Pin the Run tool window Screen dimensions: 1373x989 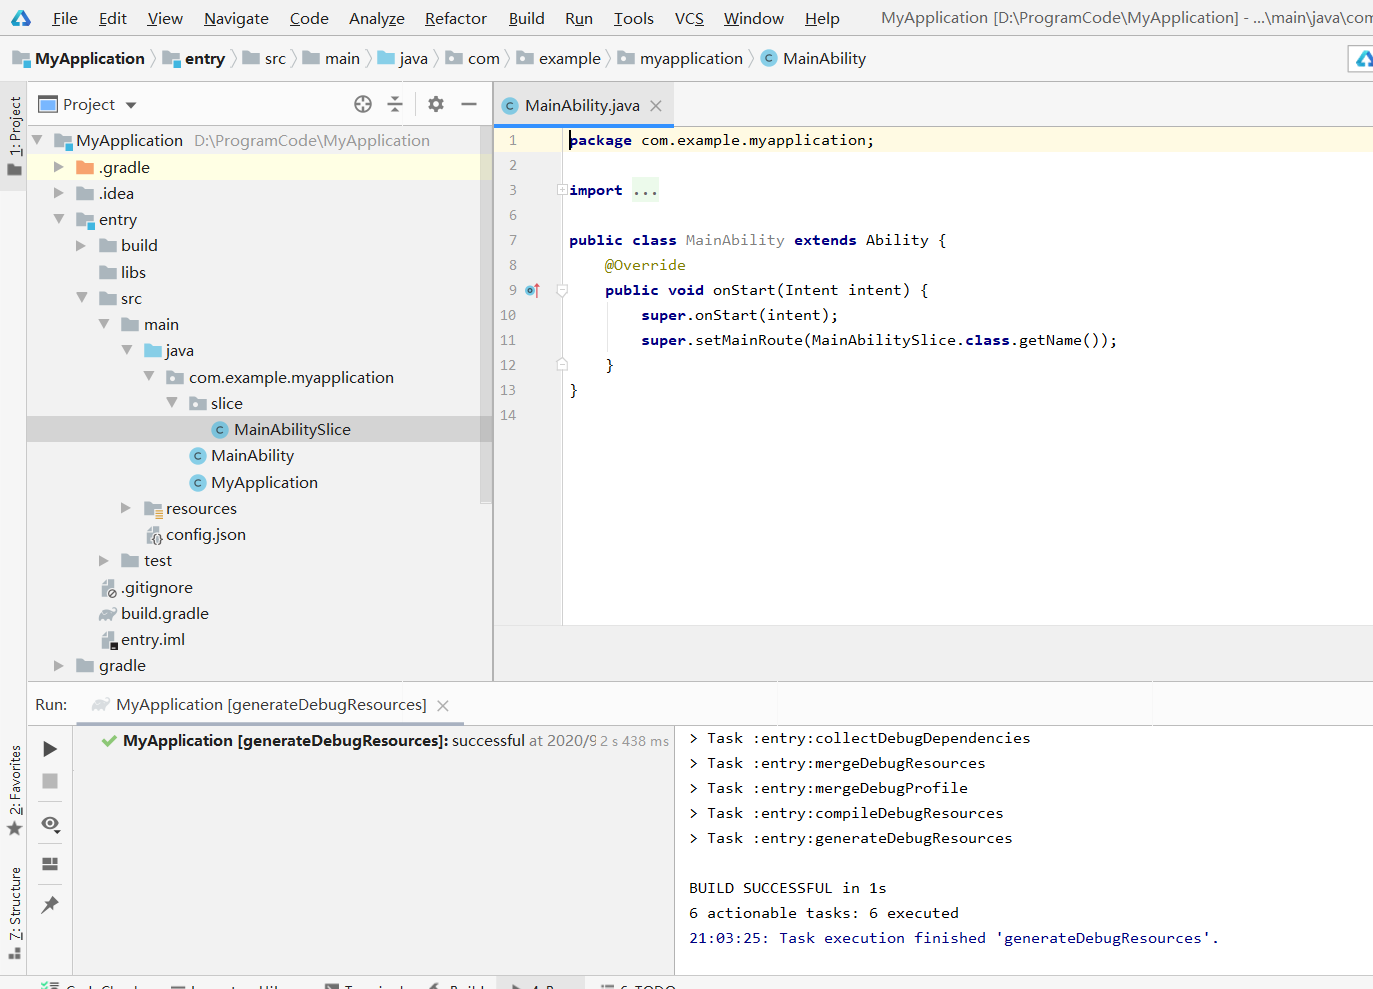pos(49,904)
